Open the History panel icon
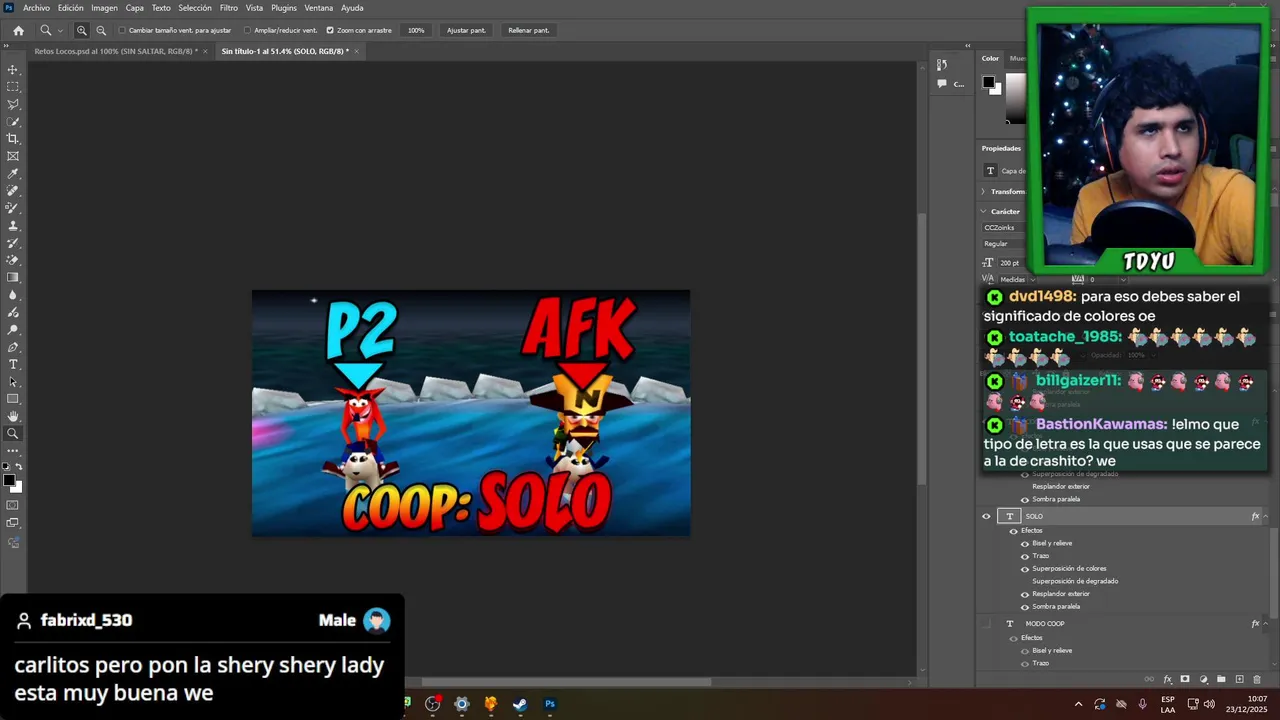 (942, 64)
